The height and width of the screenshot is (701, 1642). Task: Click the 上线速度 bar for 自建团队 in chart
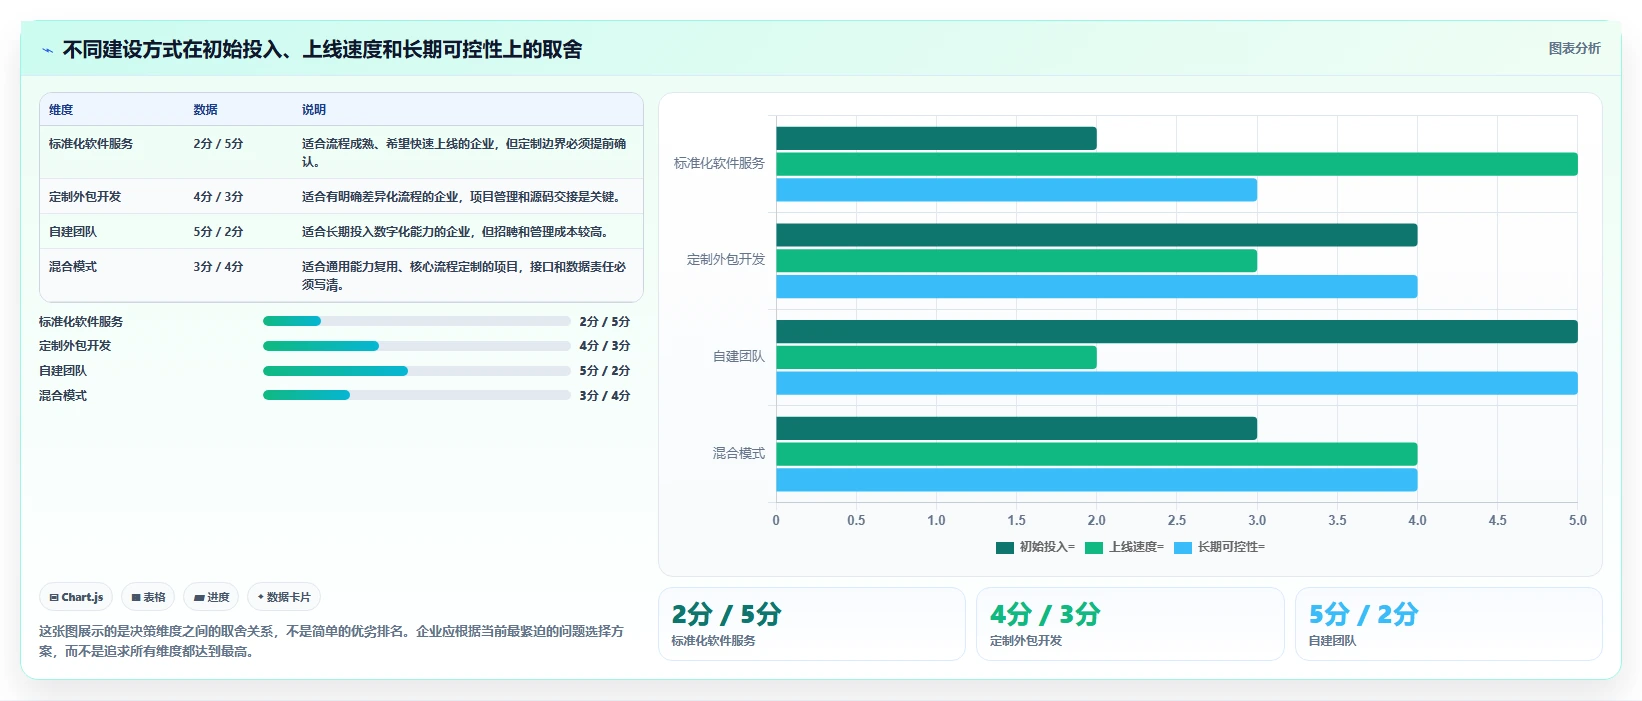936,357
